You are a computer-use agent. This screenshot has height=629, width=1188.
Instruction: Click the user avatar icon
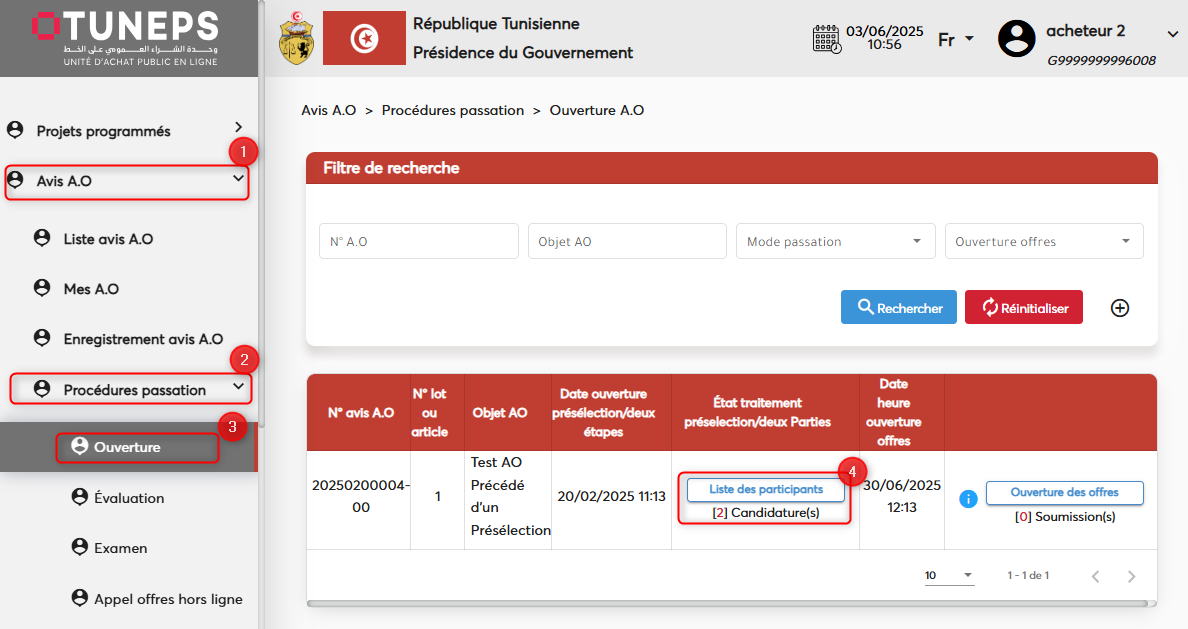(x=1017, y=39)
